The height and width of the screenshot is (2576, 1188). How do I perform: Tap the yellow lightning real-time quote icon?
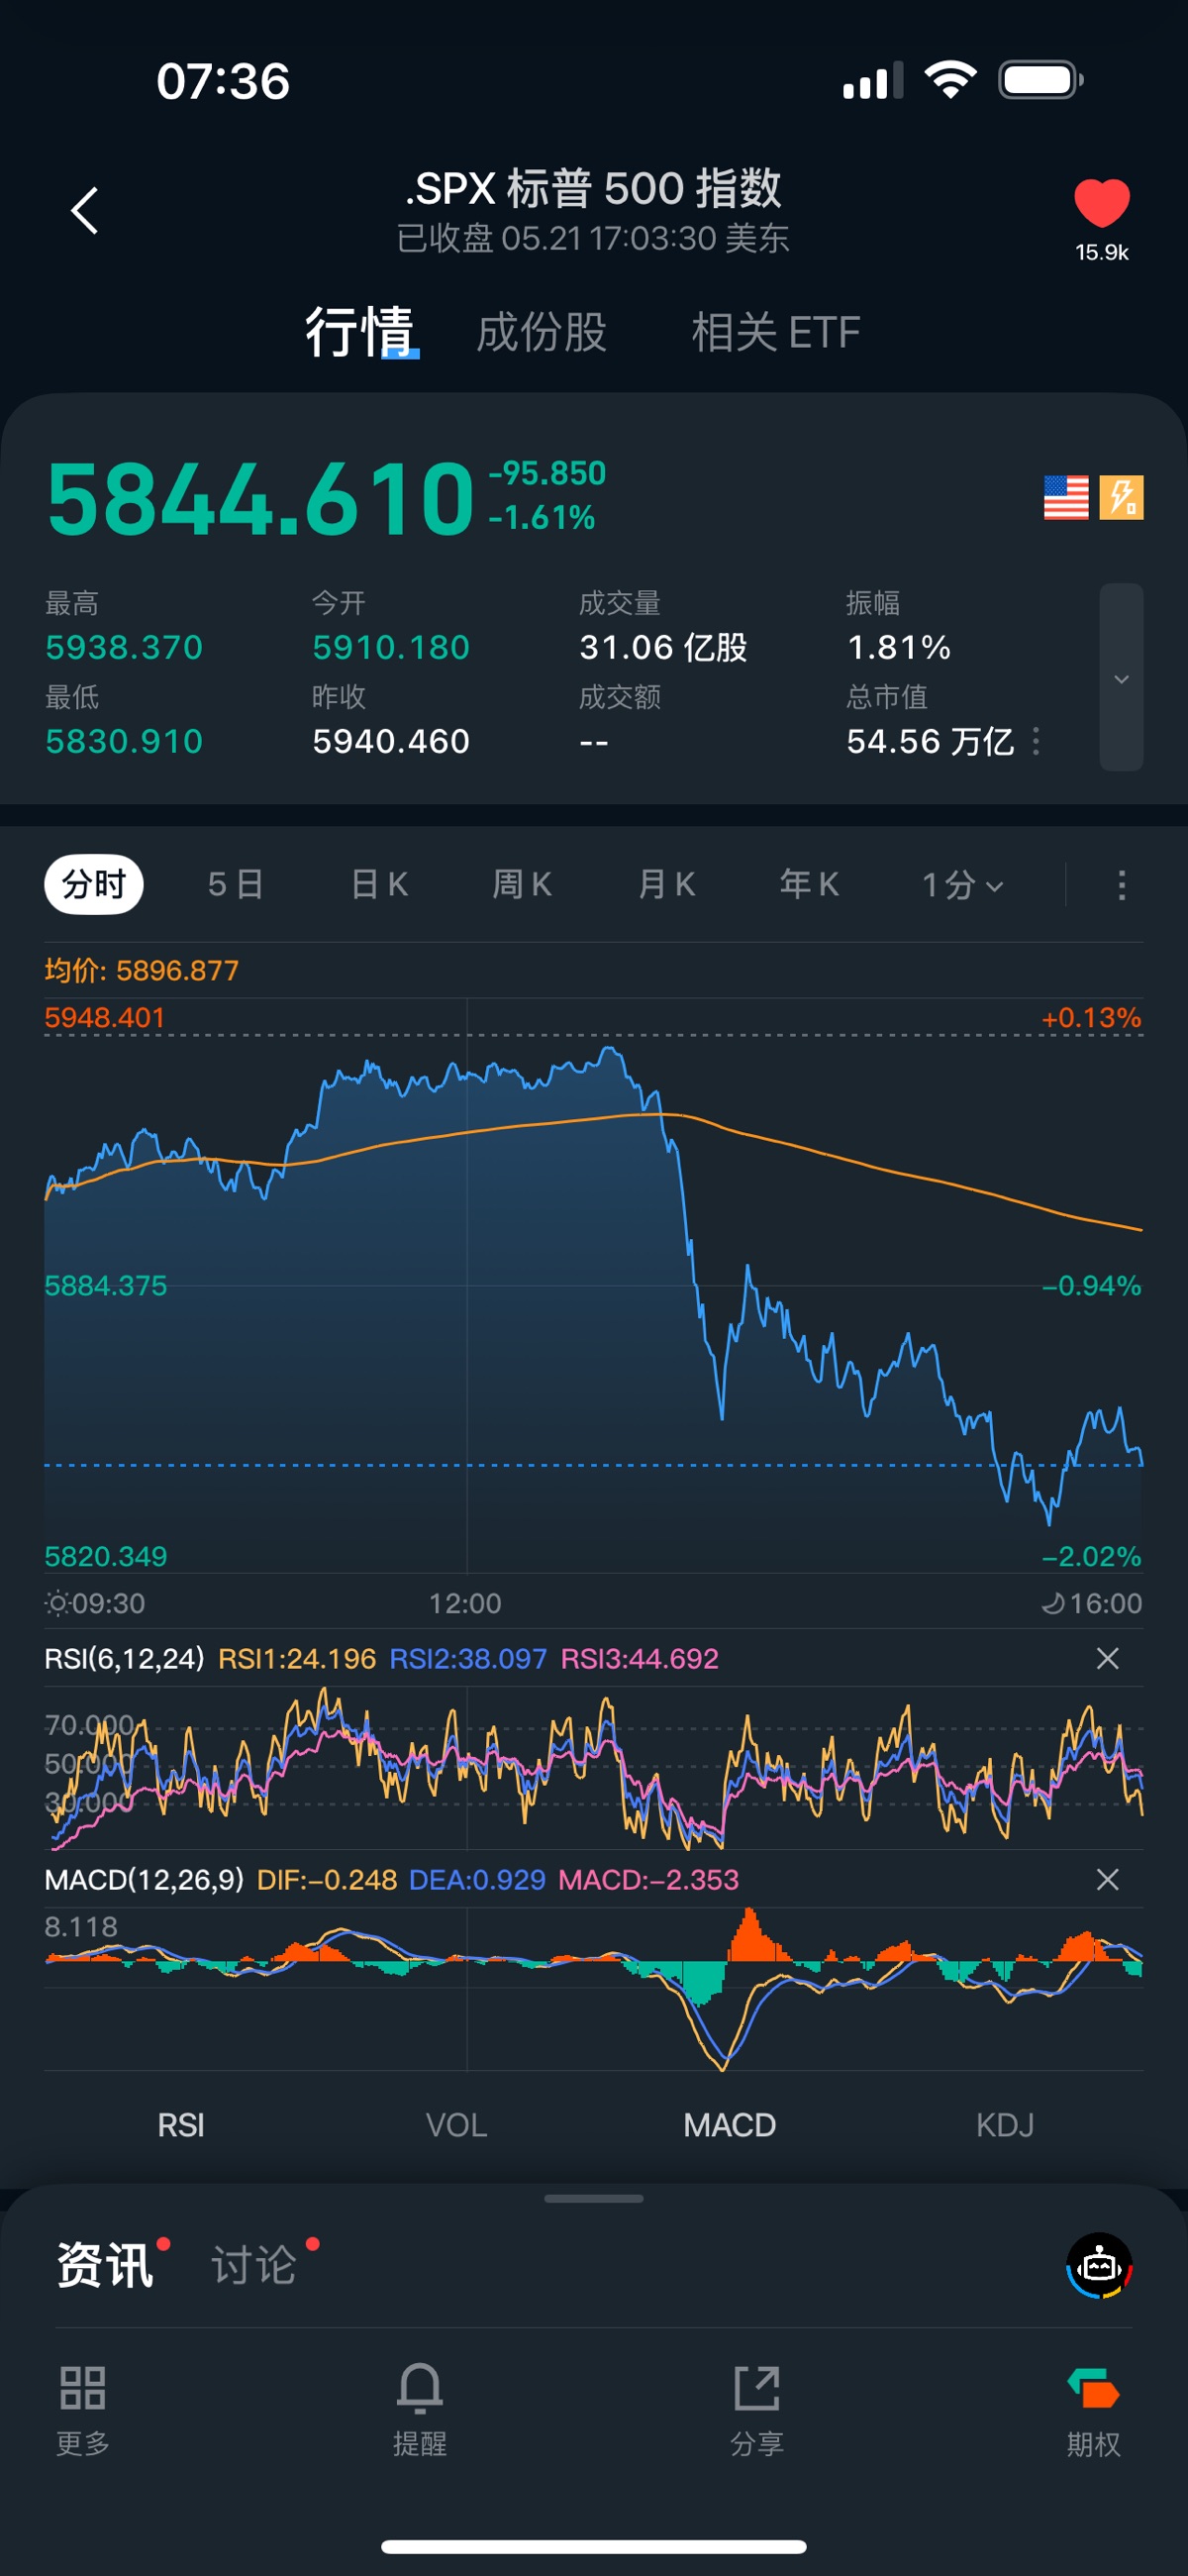point(1121,497)
